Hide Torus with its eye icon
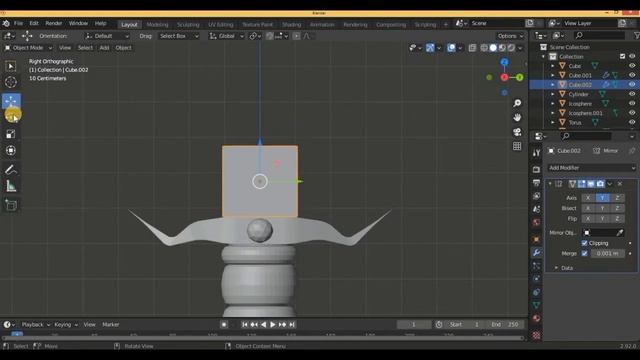Screen dimensions: 640x360 tap(632, 122)
